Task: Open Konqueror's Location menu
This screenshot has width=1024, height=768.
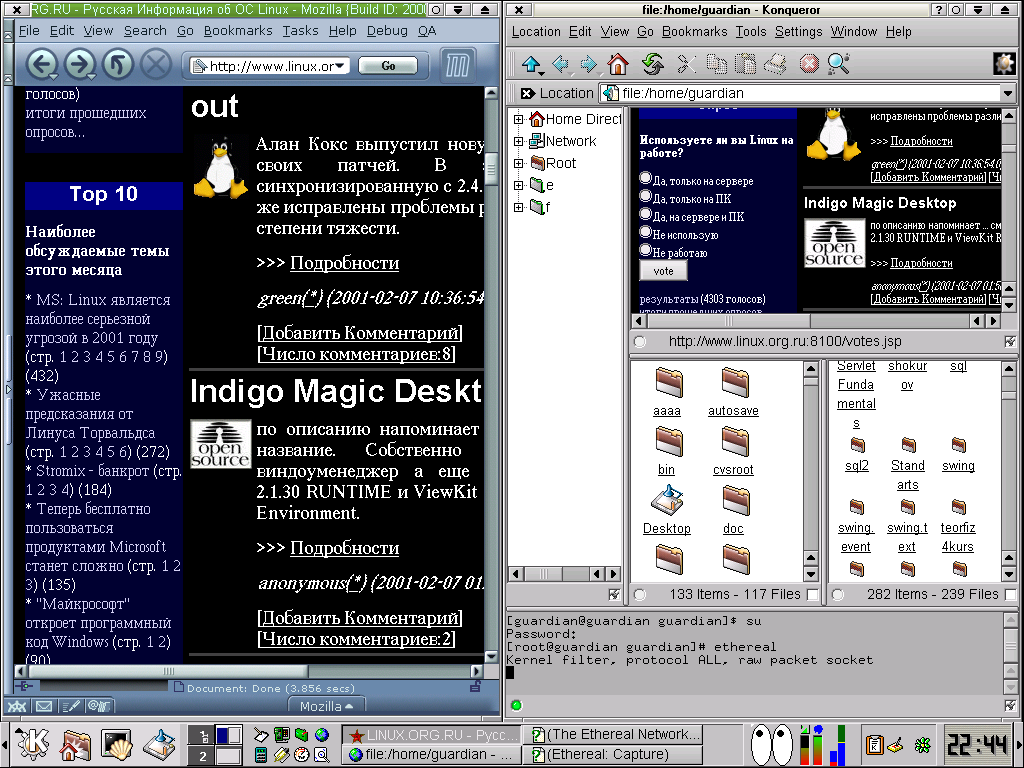Action: click(x=536, y=31)
